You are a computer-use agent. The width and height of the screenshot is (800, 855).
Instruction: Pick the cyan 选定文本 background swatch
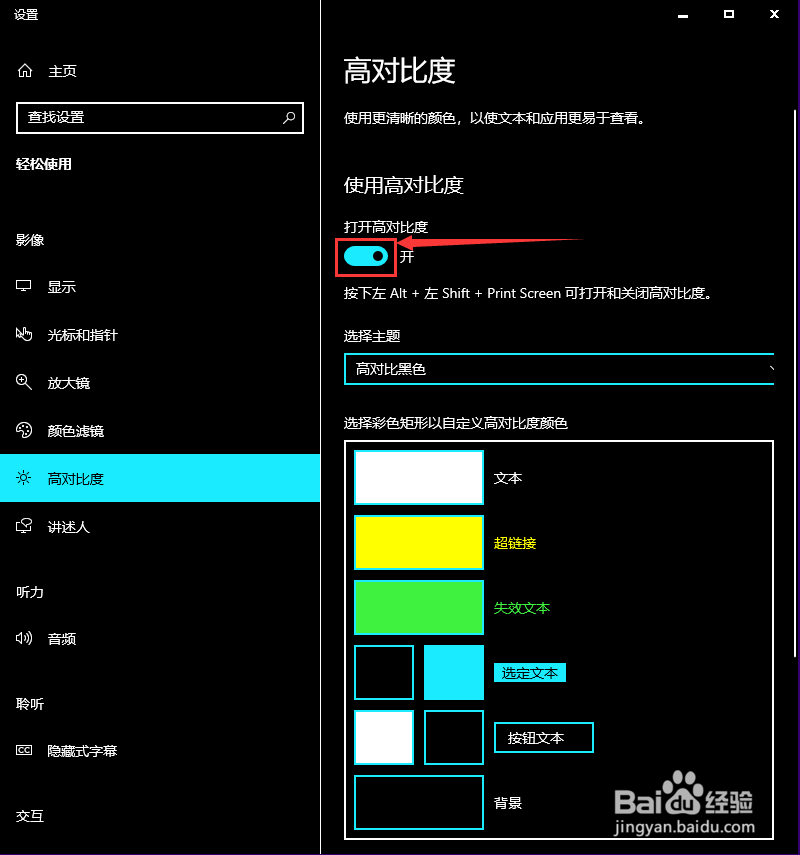(454, 672)
